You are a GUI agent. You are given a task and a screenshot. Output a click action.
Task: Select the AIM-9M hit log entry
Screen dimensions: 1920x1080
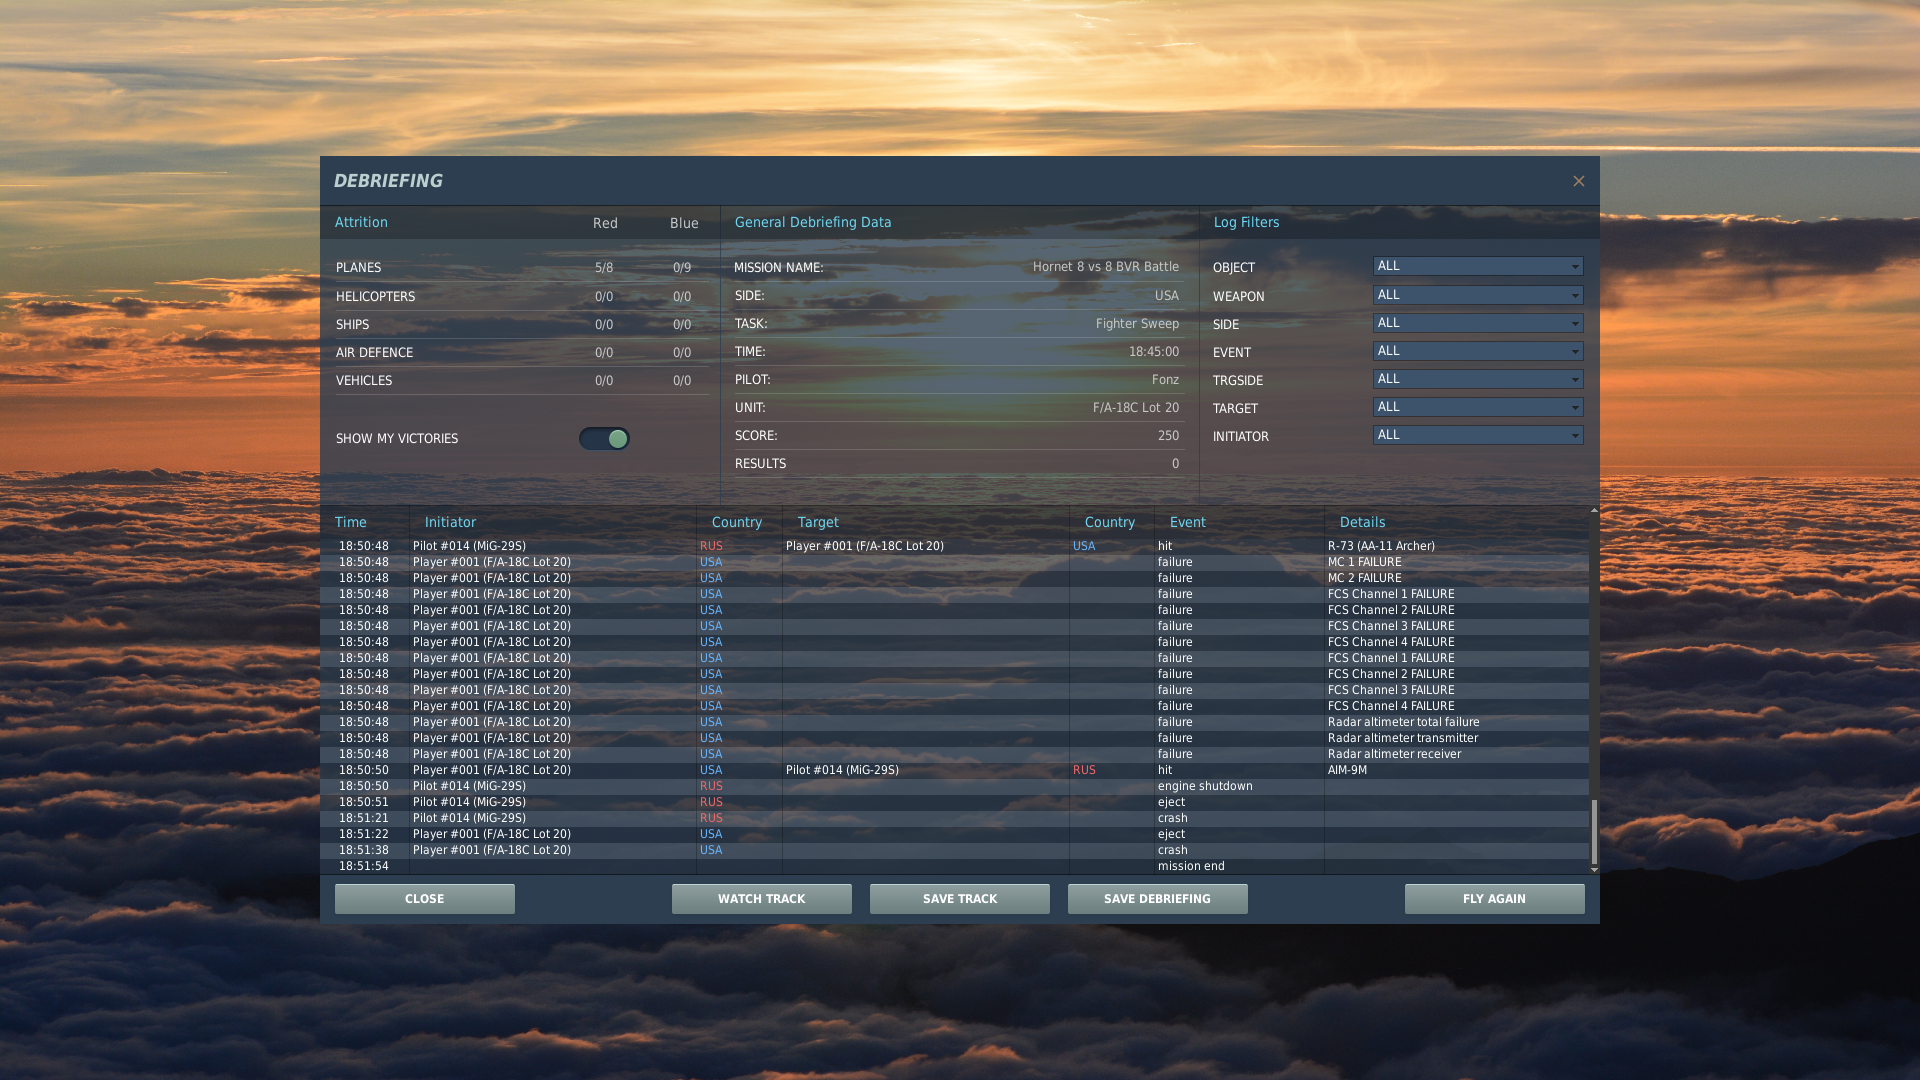click(955, 770)
